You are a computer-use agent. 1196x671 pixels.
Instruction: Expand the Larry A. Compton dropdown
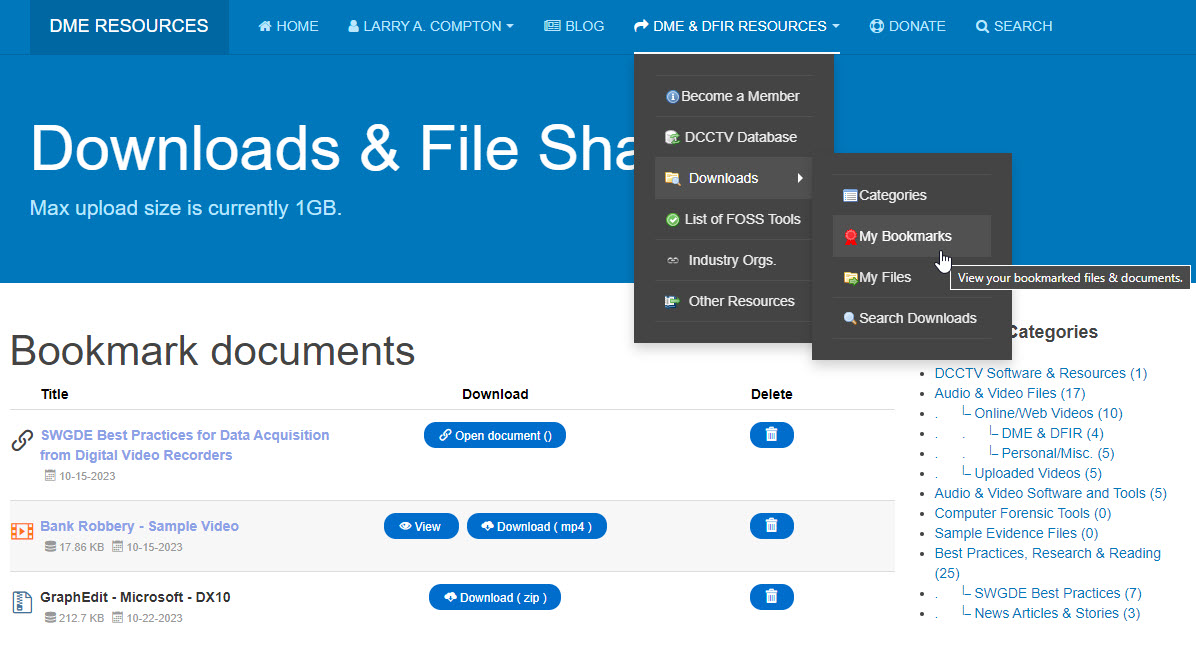(431, 27)
